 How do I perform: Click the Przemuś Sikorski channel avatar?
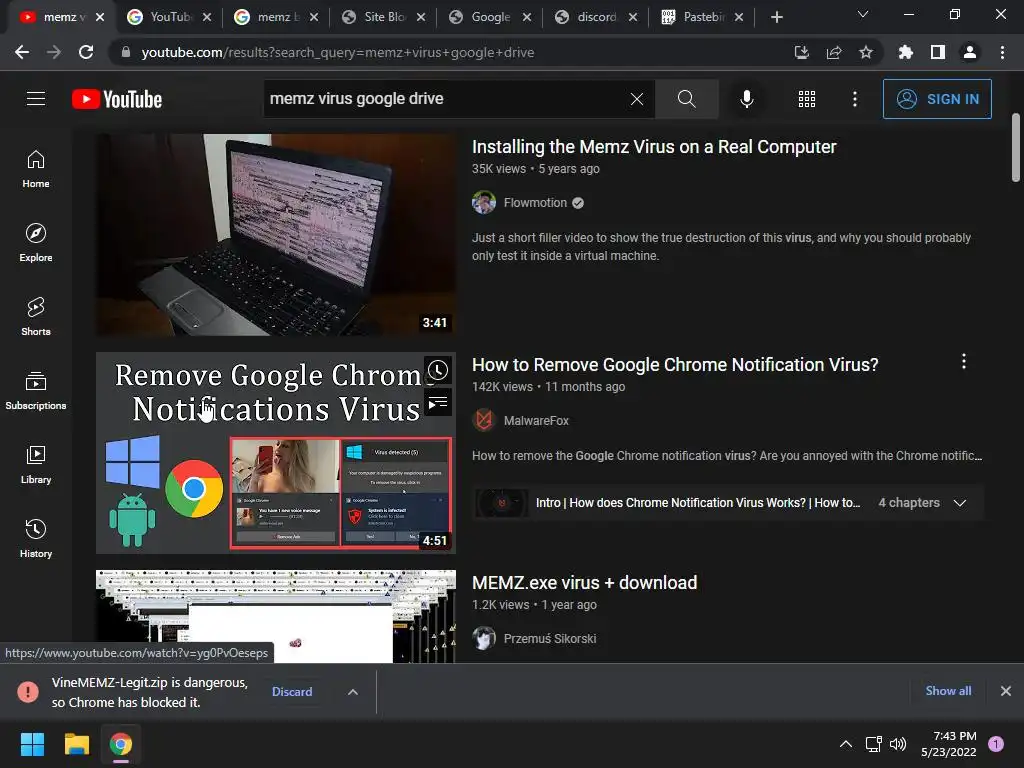[x=484, y=638]
